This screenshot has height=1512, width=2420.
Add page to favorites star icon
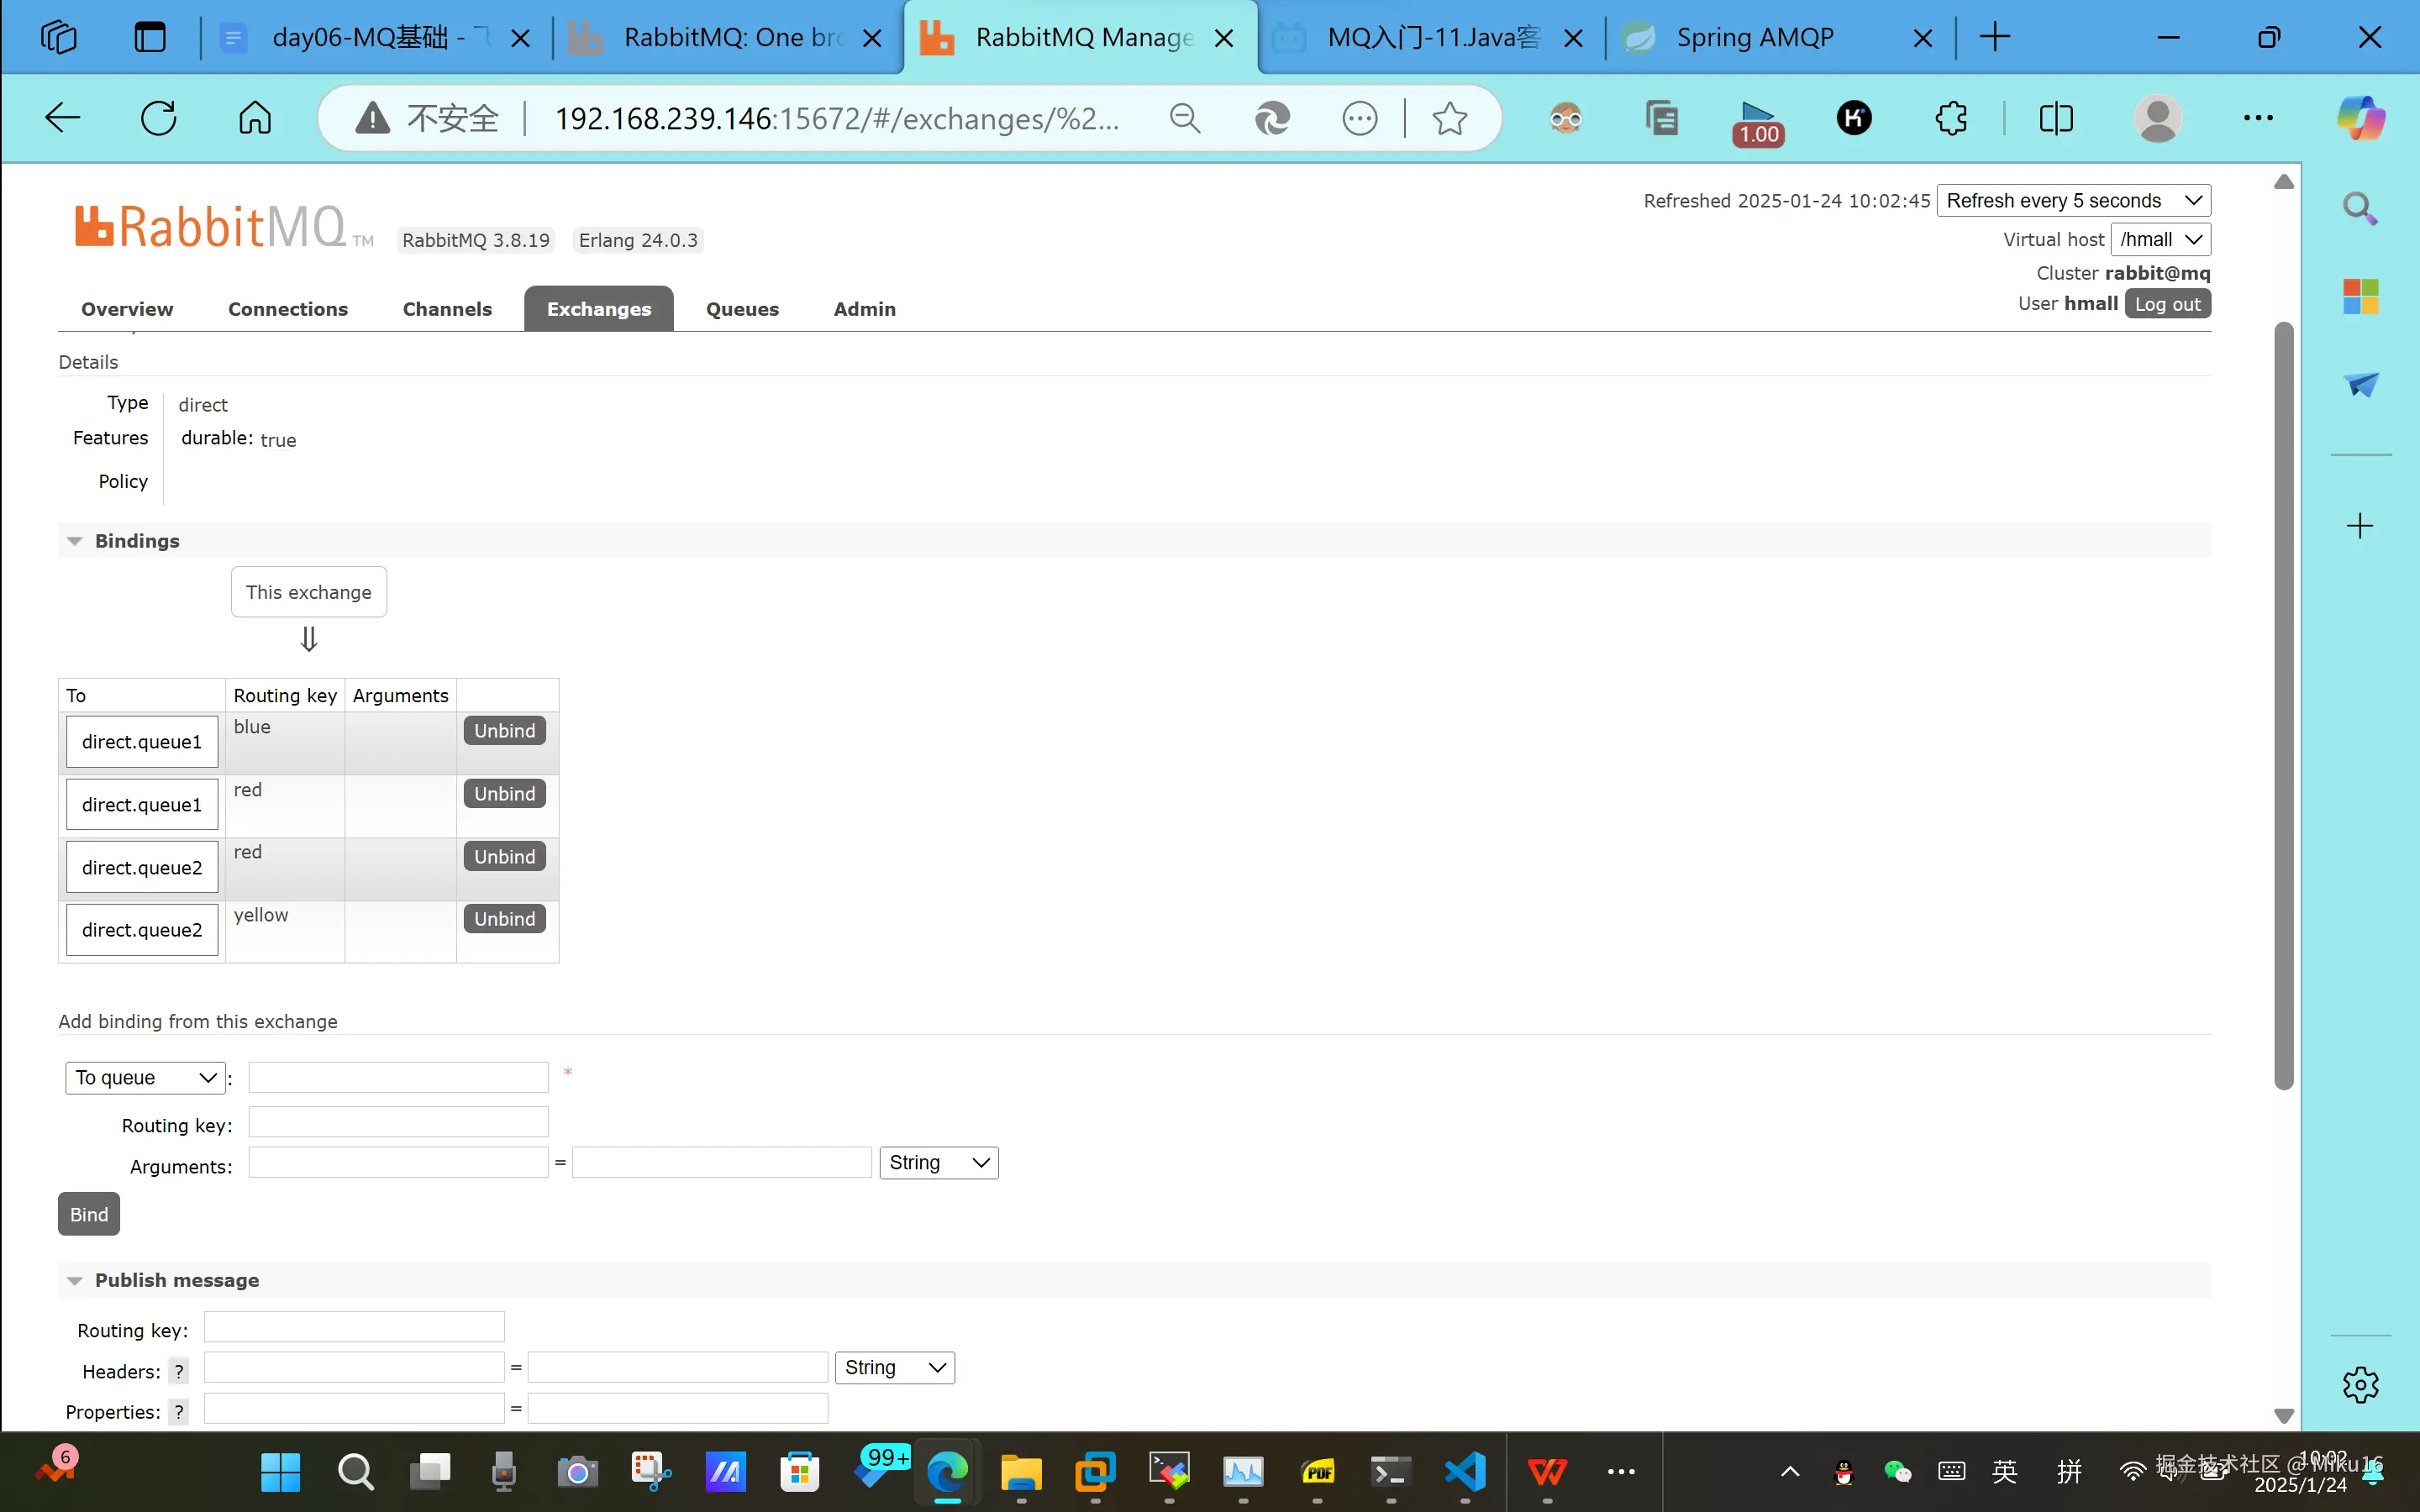1449,118
